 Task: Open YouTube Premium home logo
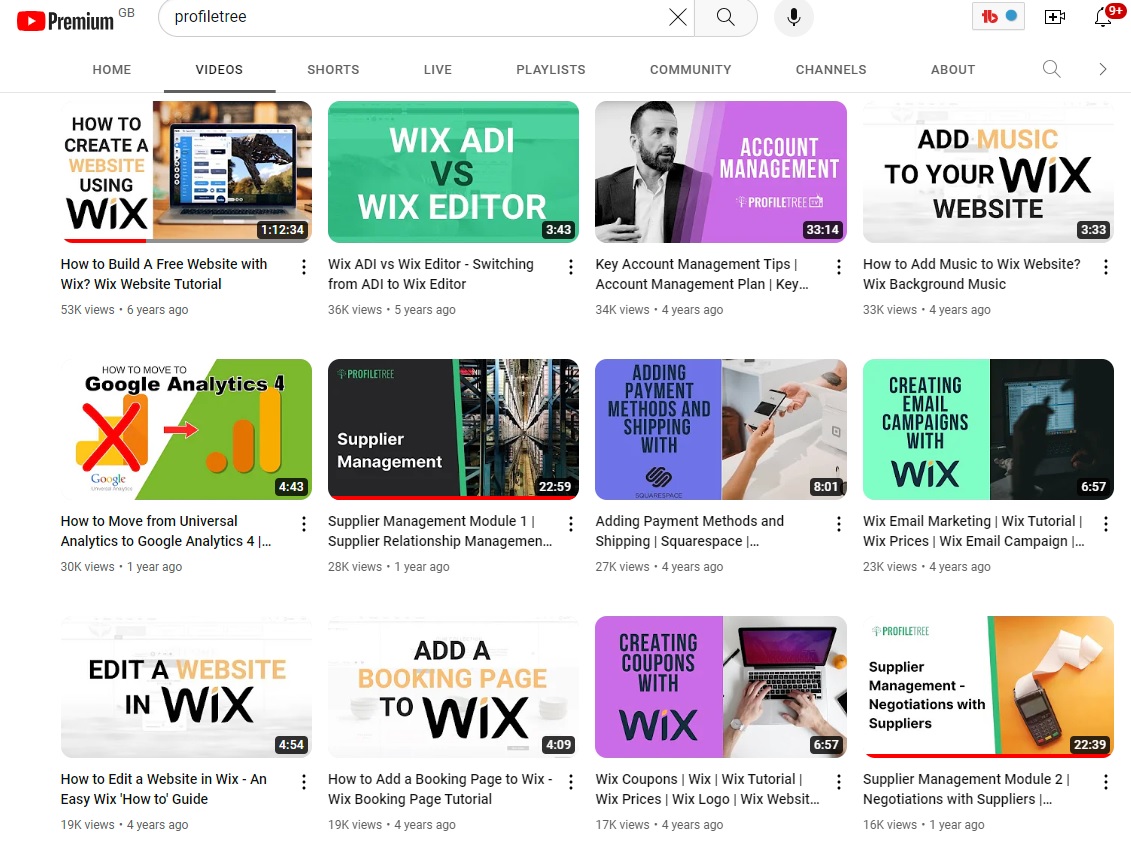(66, 20)
